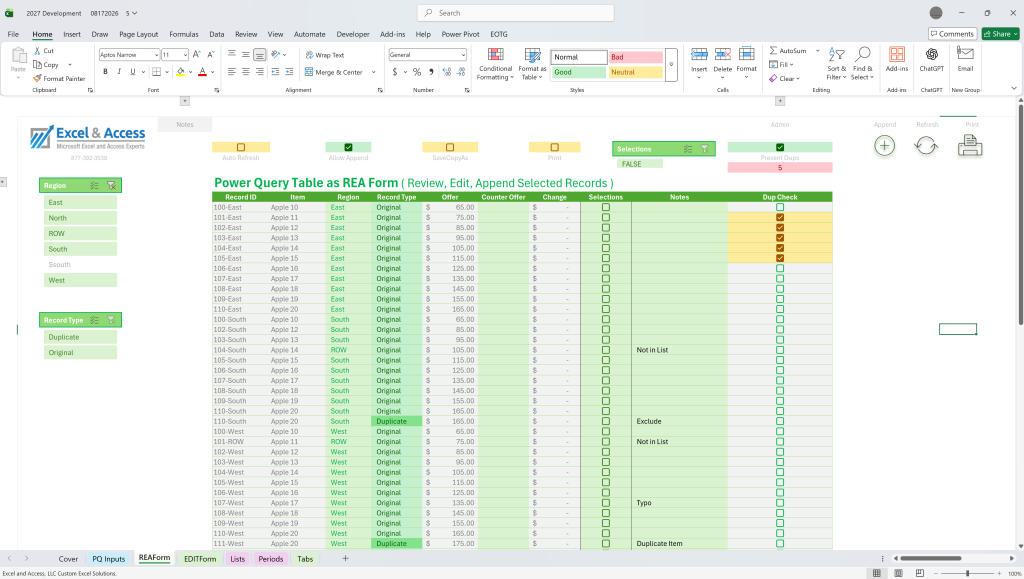Switch to PQ Inputs sheet tab
The width and height of the screenshot is (1024, 579).
pos(108,559)
